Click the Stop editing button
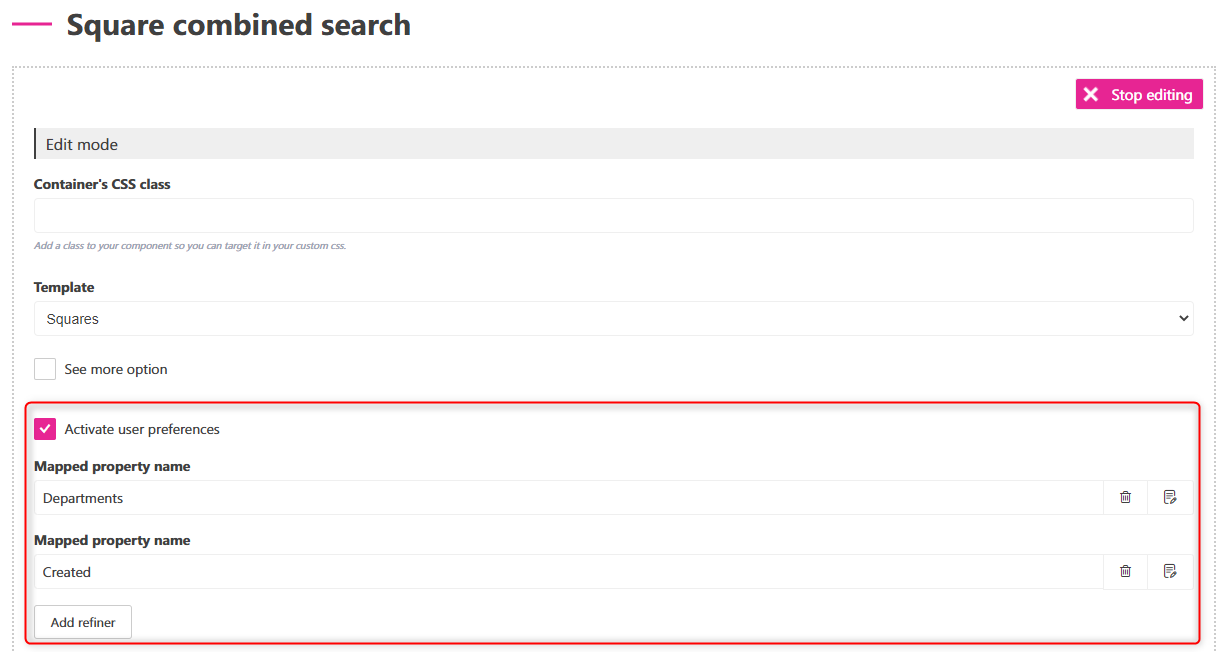This screenshot has width=1220, height=652. [x=1139, y=94]
